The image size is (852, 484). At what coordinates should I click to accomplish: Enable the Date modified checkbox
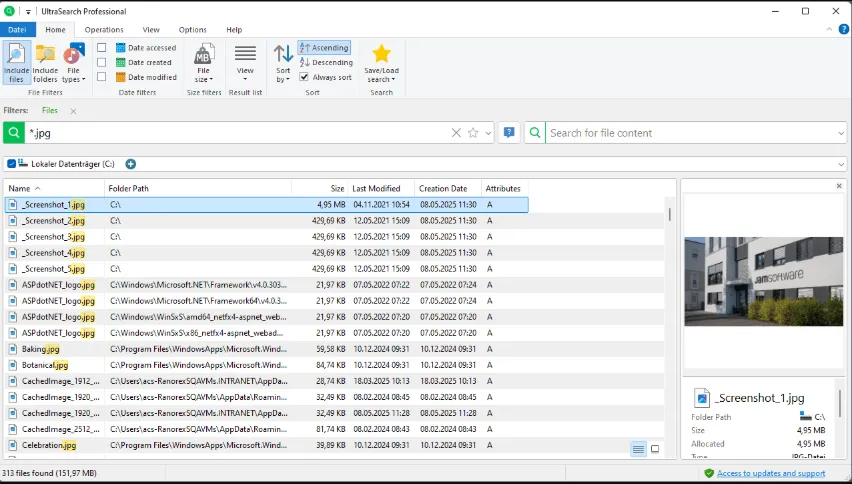click(102, 77)
